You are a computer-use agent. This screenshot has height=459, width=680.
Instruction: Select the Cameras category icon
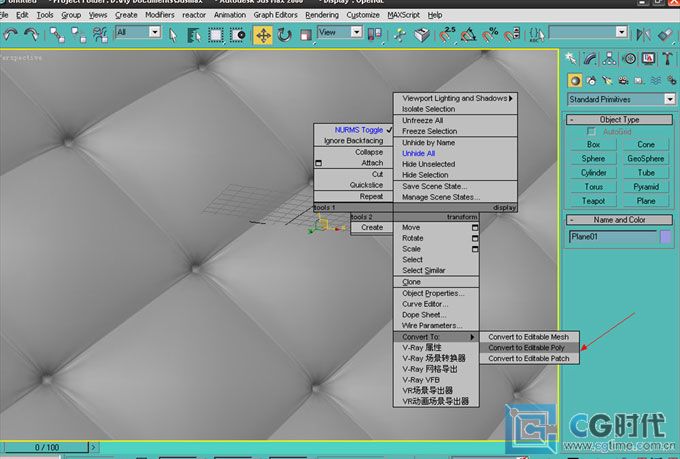pyautogui.click(x=622, y=80)
